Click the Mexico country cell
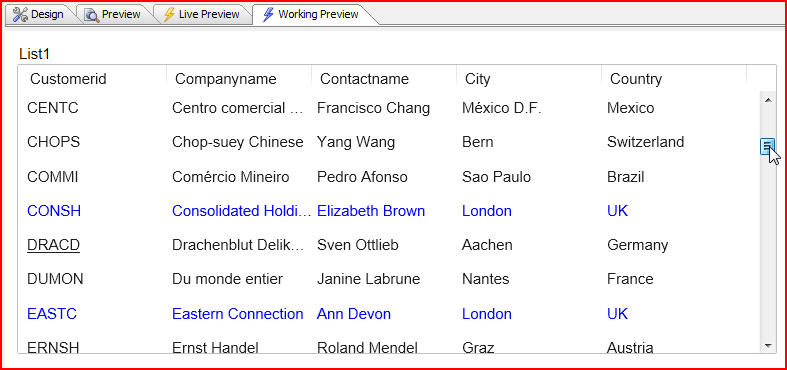The image size is (787, 370). (x=630, y=108)
